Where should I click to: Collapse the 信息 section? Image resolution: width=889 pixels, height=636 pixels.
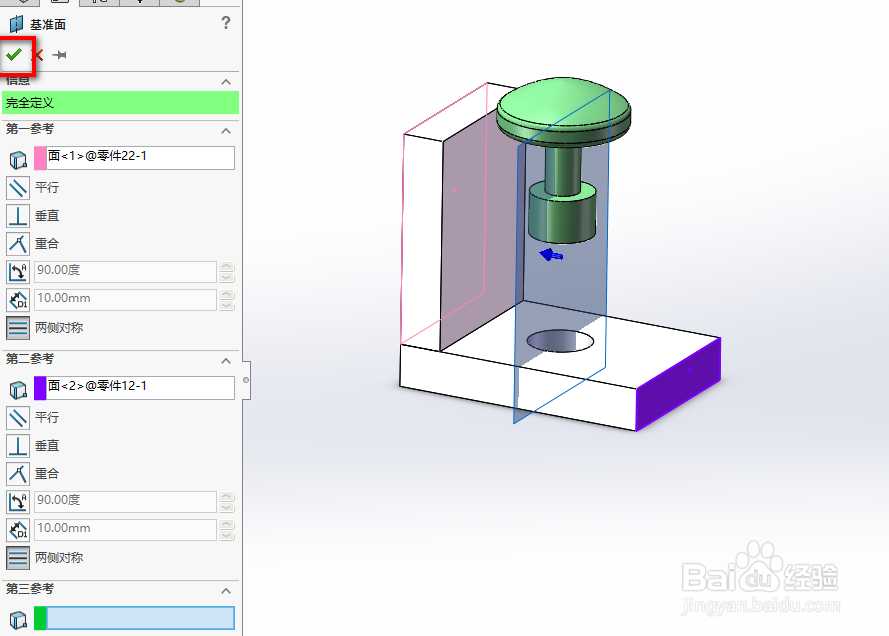[x=226, y=82]
